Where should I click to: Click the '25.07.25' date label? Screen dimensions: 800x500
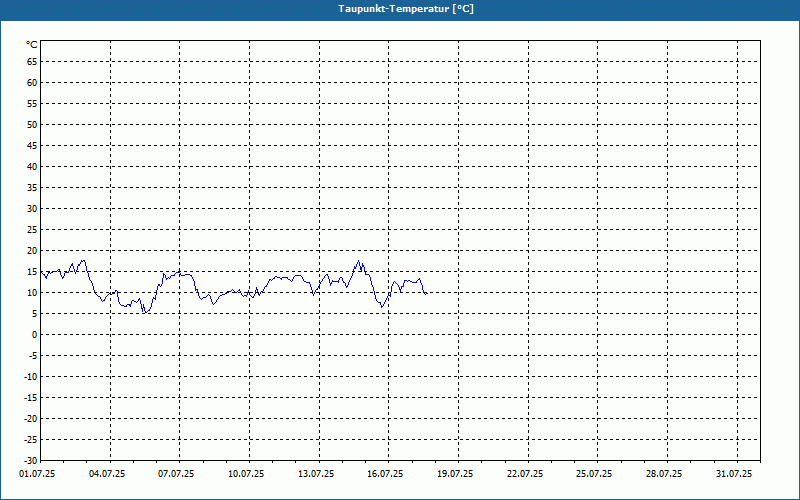(x=594, y=474)
